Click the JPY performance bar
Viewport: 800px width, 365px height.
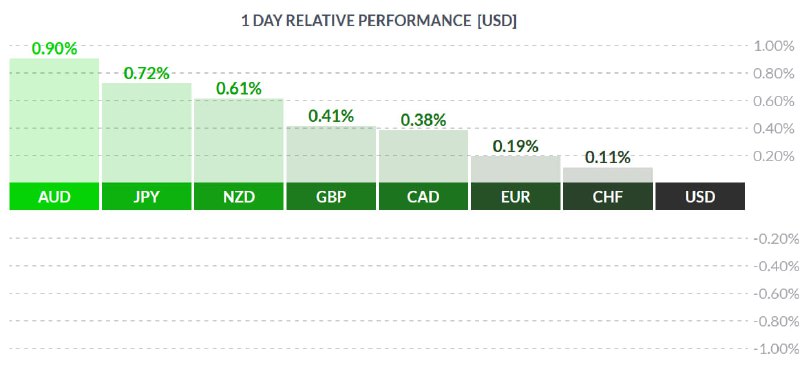point(146,132)
